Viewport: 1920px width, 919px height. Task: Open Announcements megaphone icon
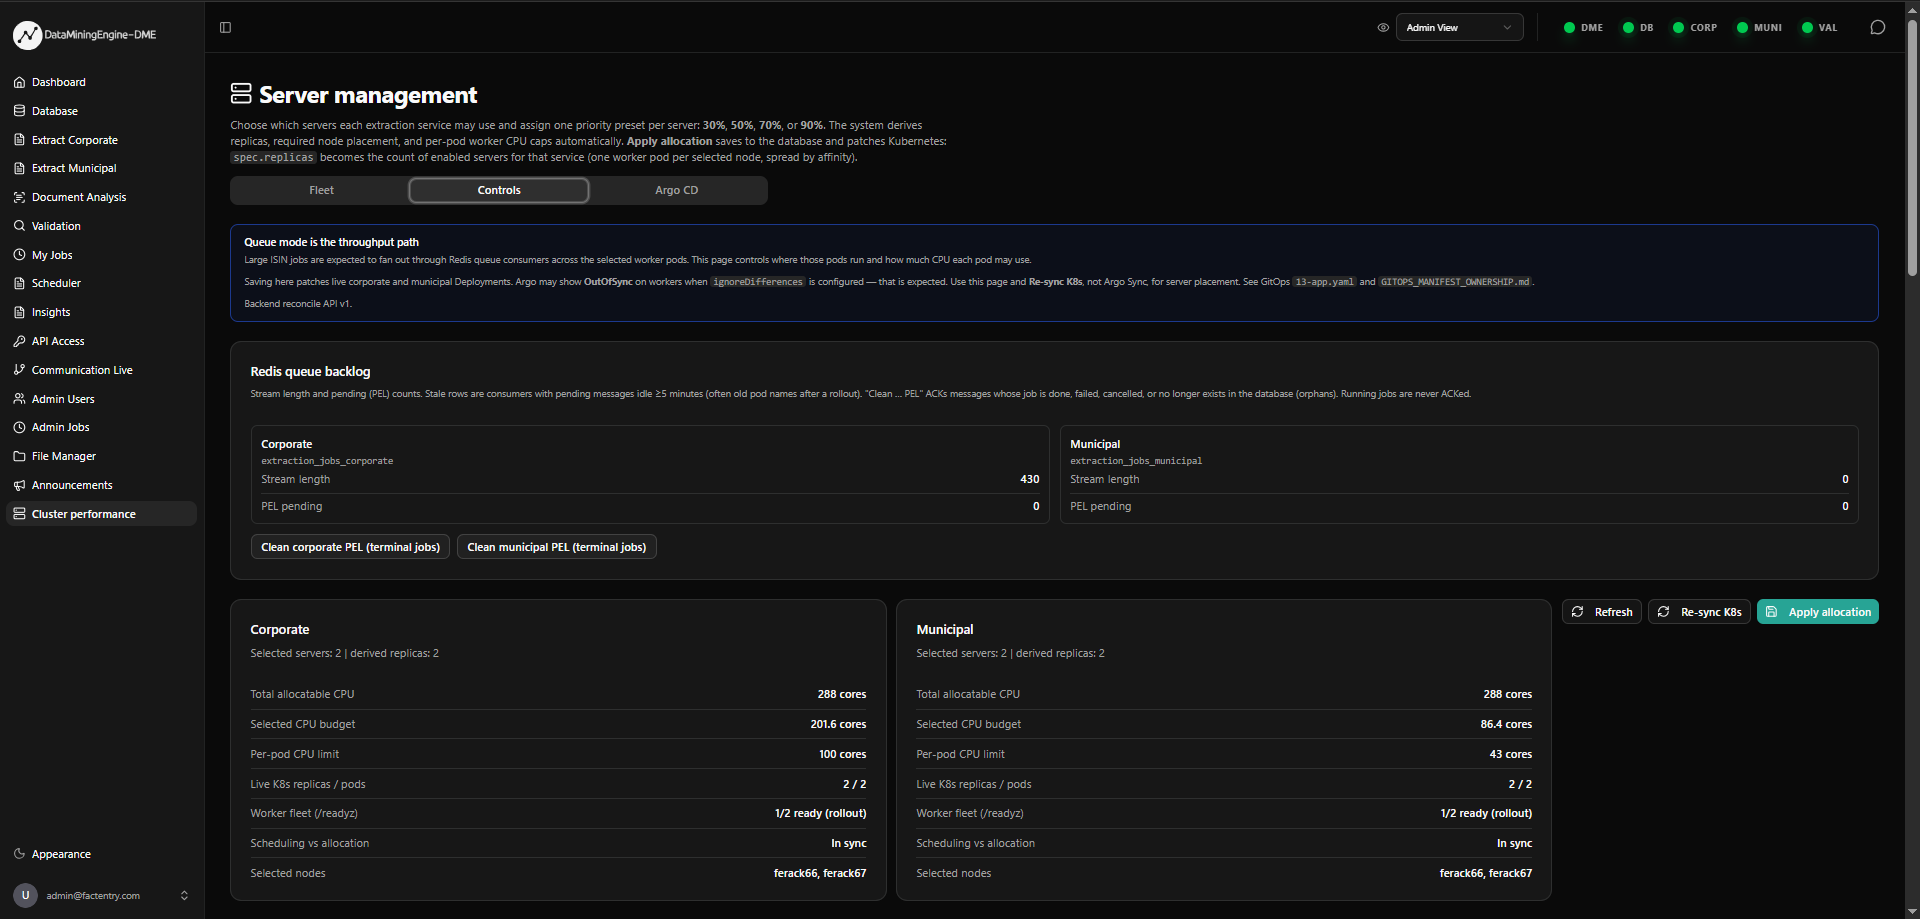click(19, 485)
